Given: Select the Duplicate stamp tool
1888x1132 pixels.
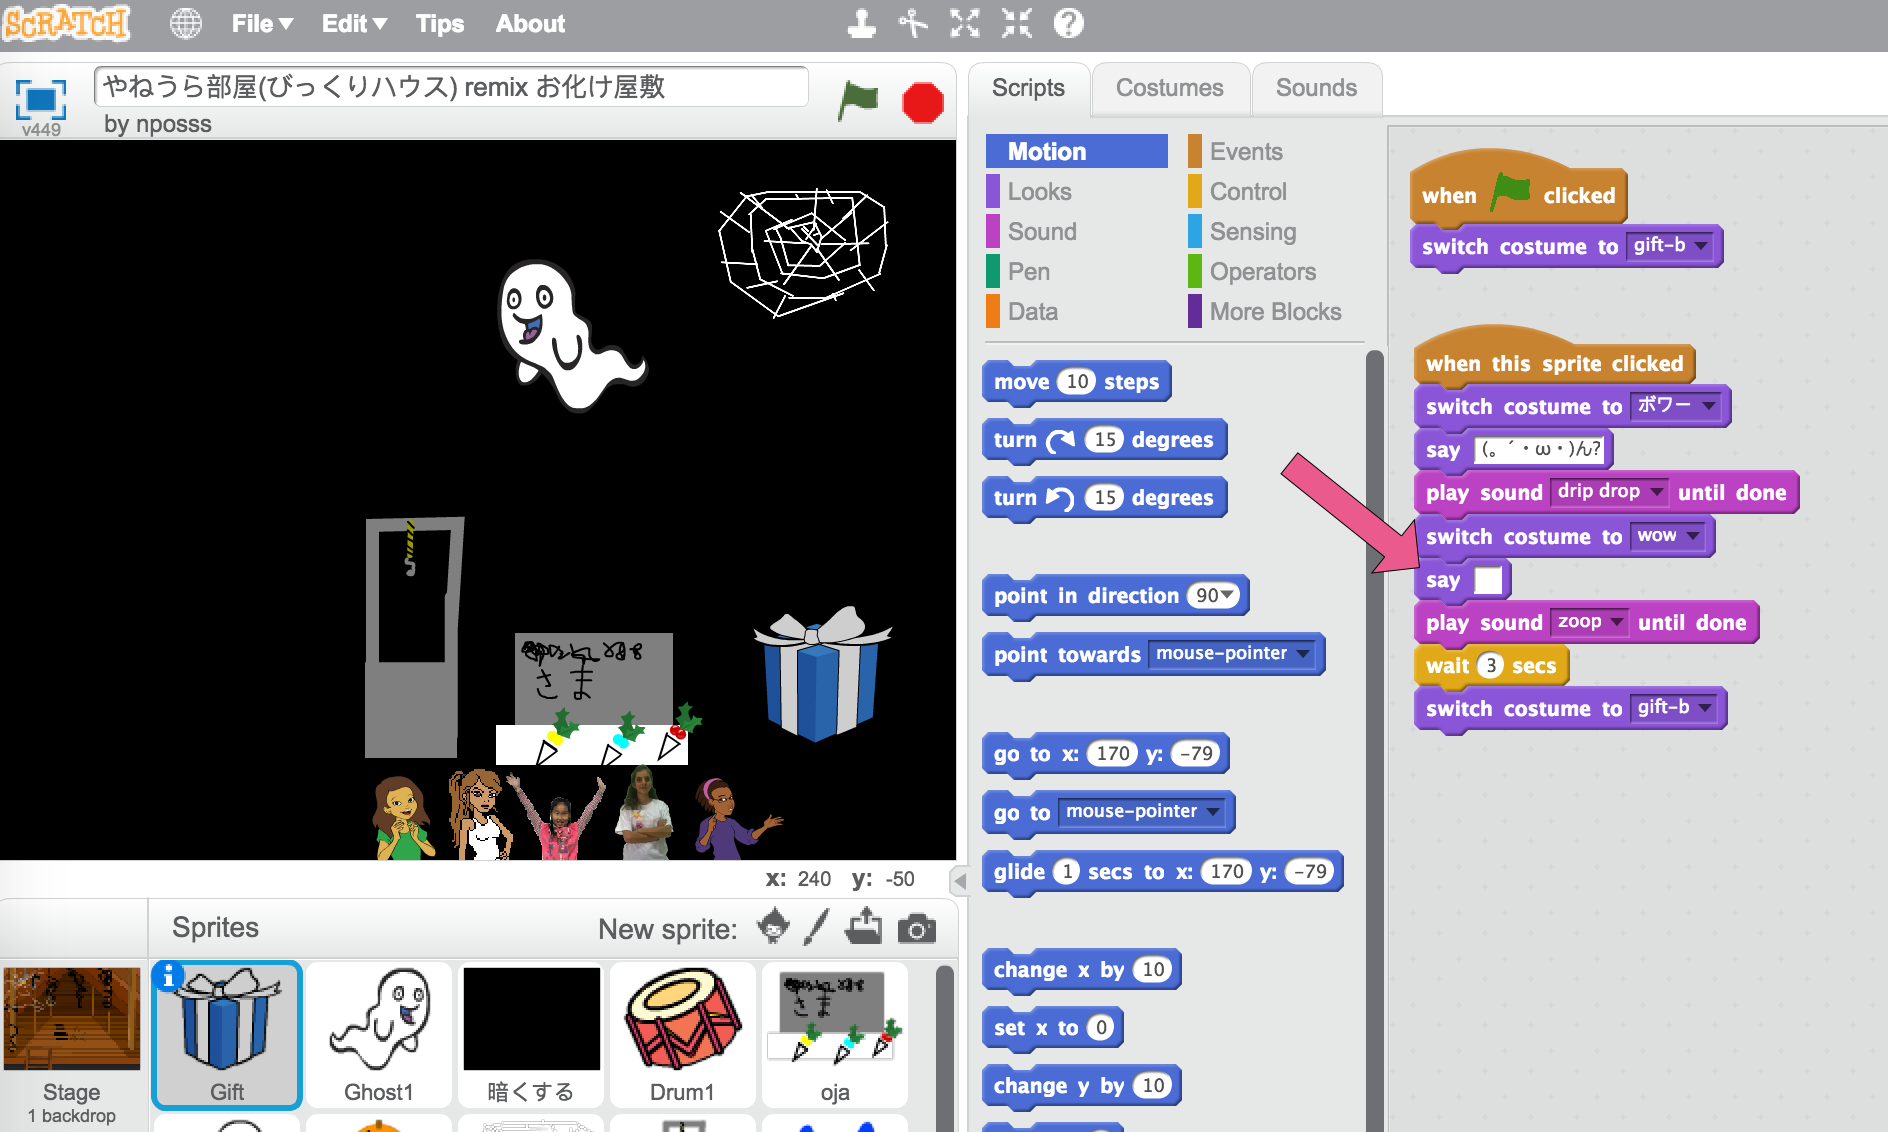Looking at the screenshot, I should (861, 23).
